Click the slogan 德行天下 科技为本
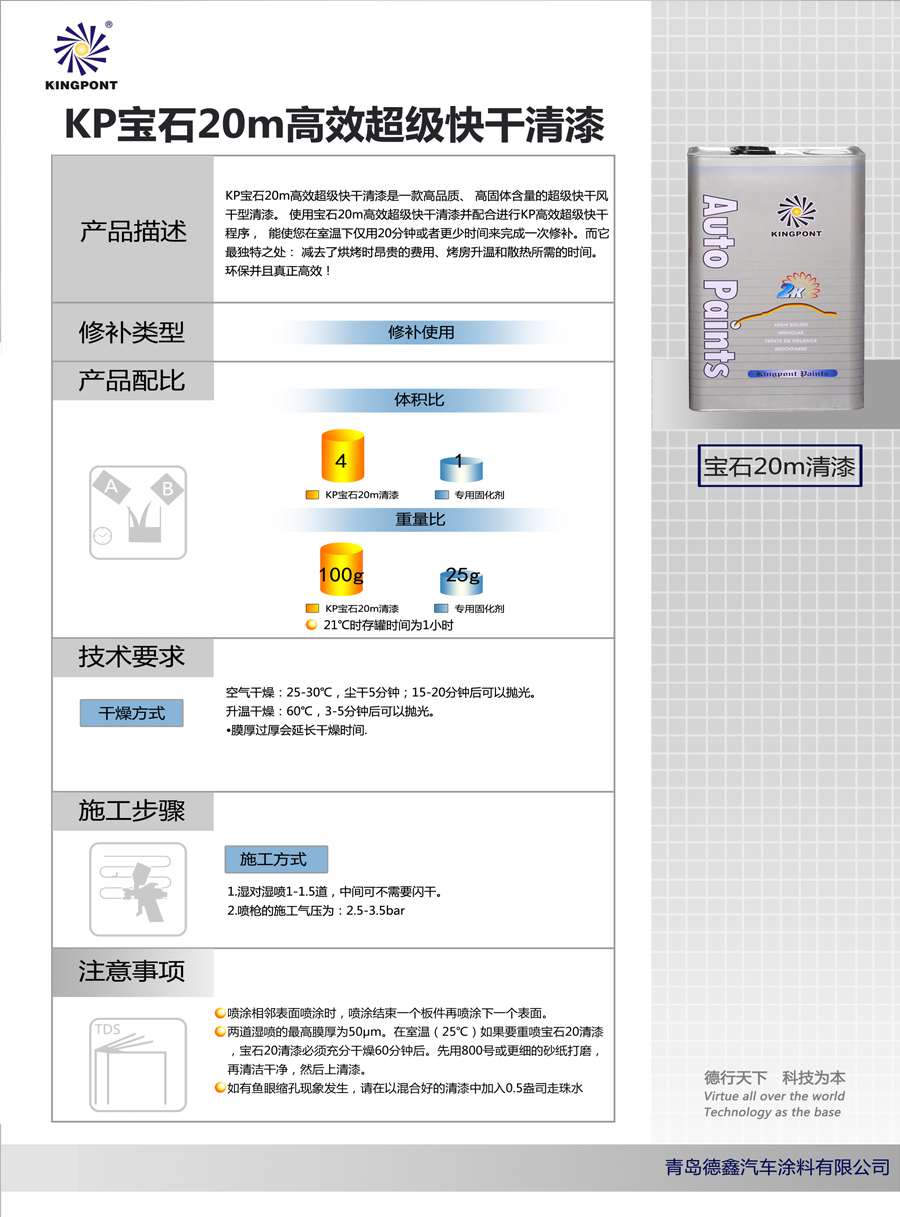 (x=774, y=1077)
